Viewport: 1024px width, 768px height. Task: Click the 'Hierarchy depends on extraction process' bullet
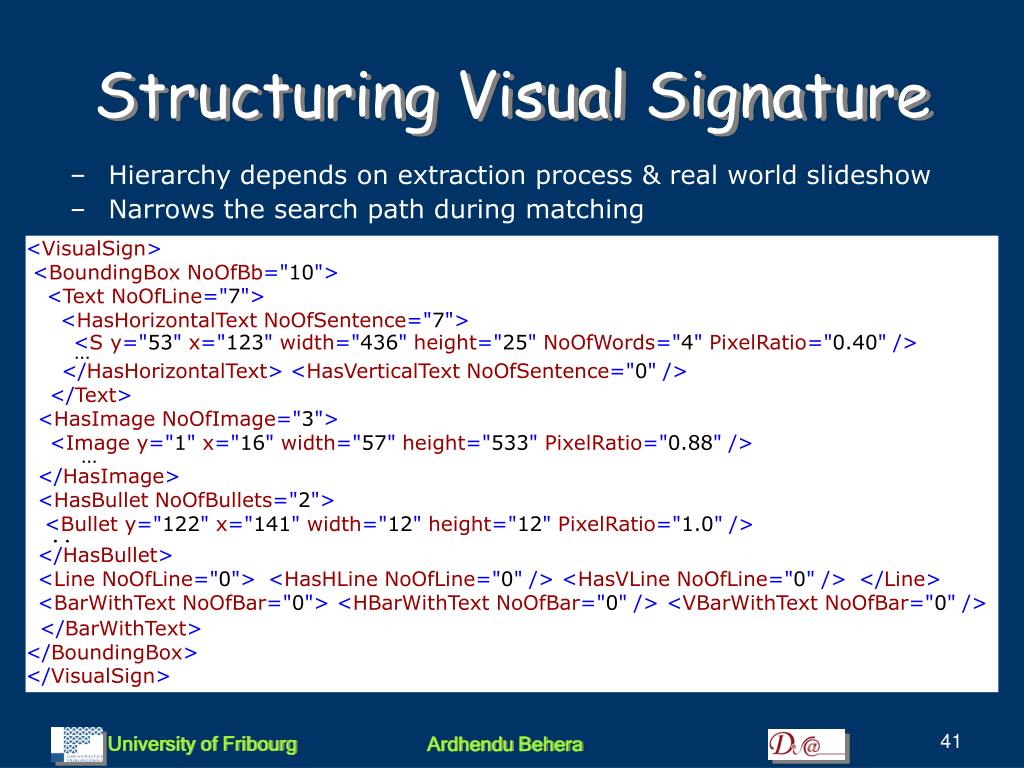[x=519, y=175]
